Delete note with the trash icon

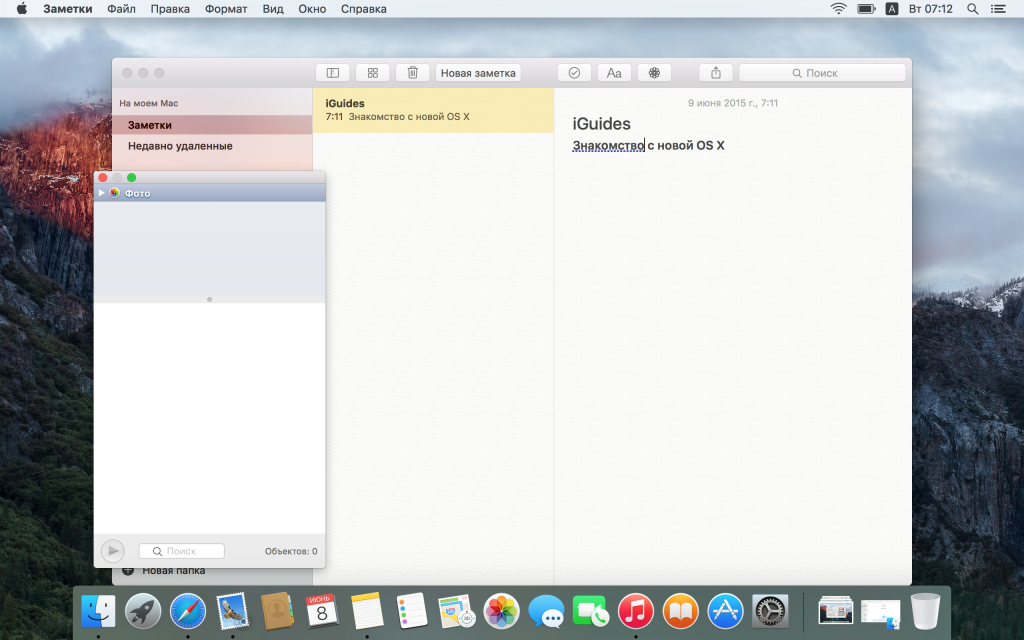tap(413, 73)
